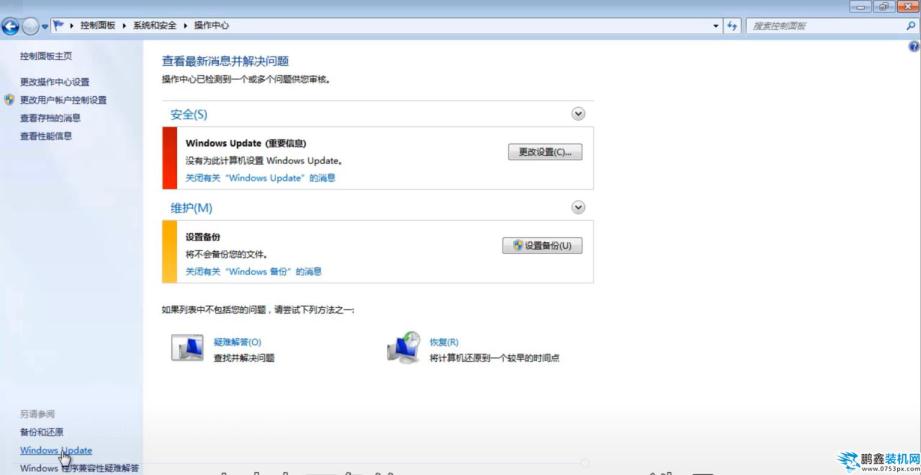Click the 恢复(R) recovery icon
921x475 pixels.
coord(404,346)
